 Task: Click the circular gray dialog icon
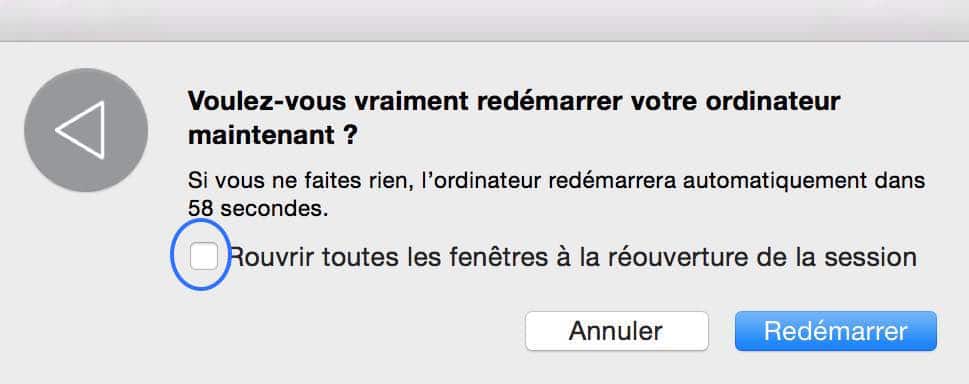tap(86, 130)
